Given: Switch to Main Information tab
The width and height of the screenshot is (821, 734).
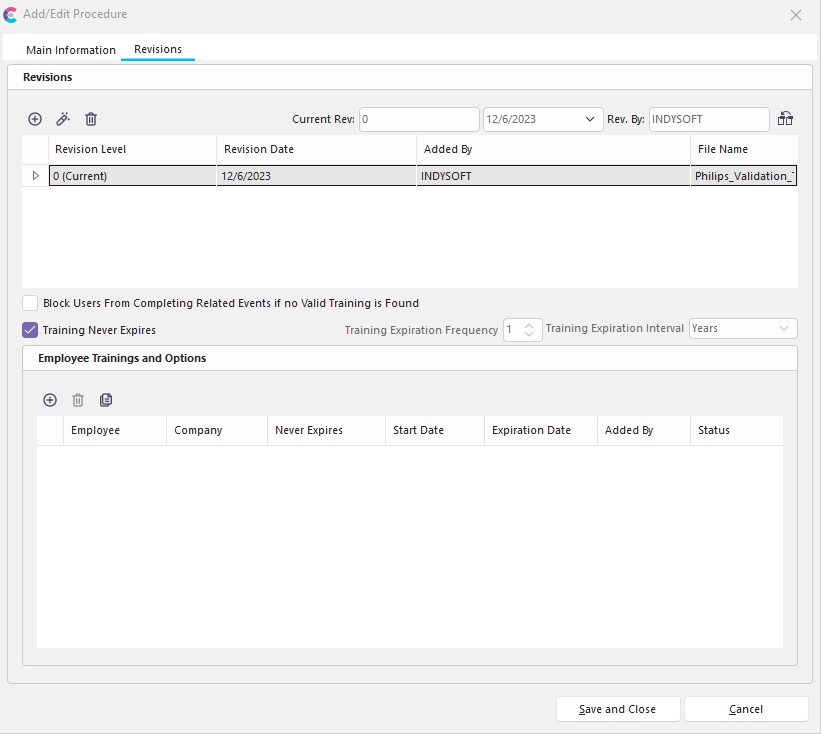Looking at the screenshot, I should tap(71, 50).
